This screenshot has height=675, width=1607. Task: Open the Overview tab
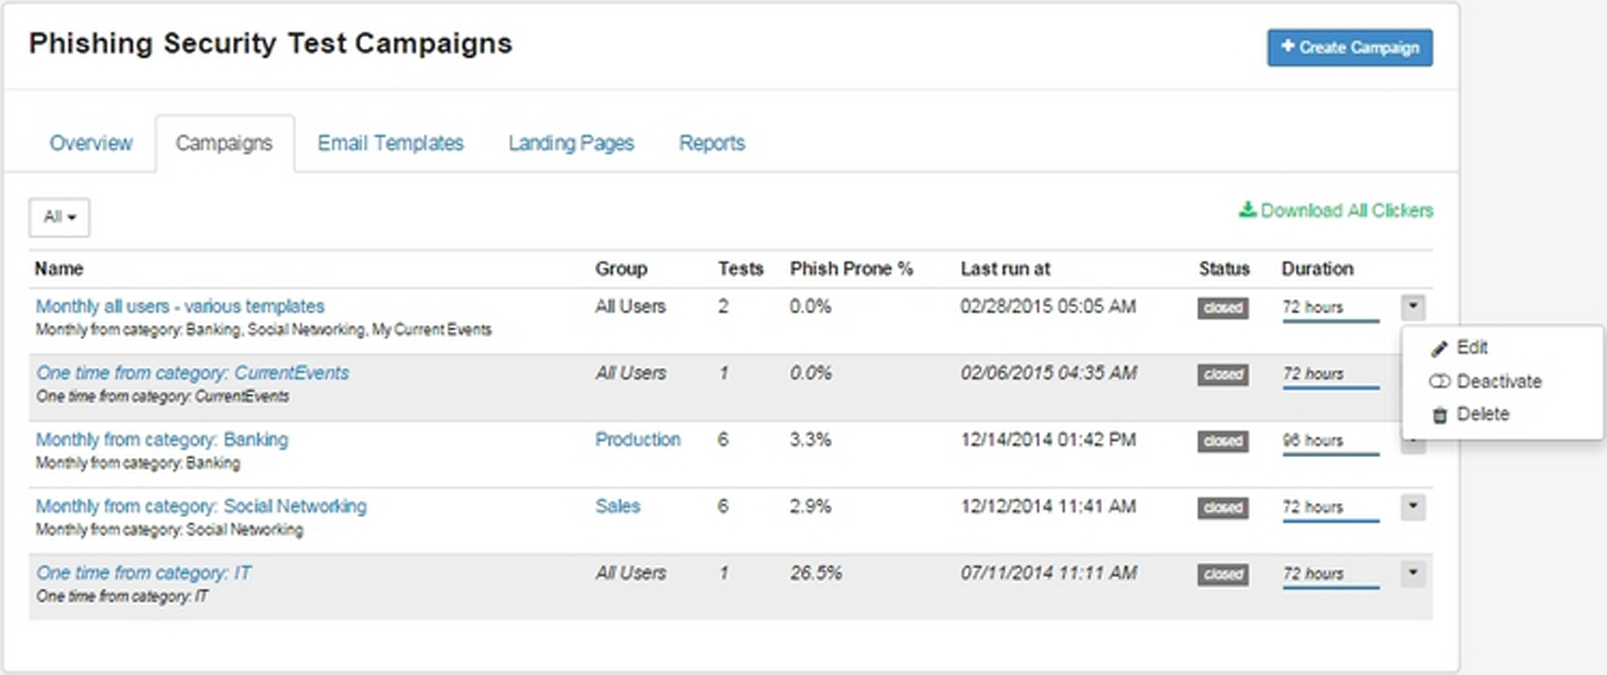(91, 143)
